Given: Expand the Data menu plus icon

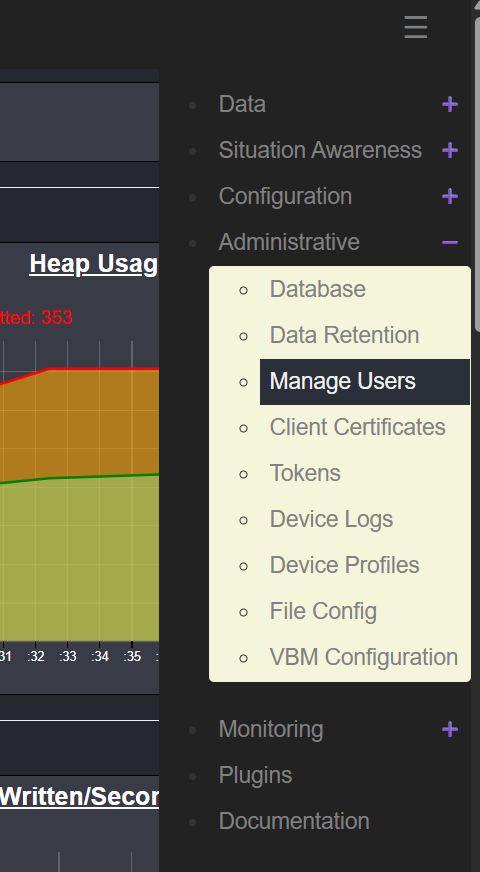Looking at the screenshot, I should point(450,105).
